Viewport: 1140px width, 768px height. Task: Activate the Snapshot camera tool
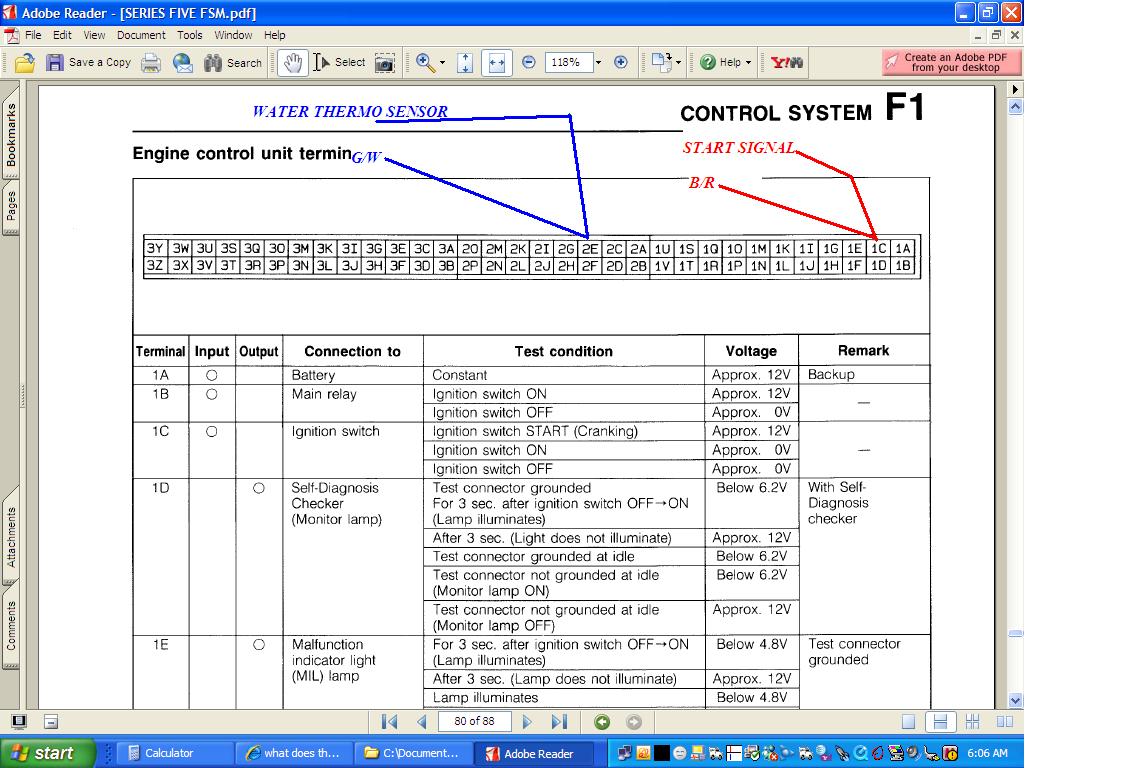(385, 63)
